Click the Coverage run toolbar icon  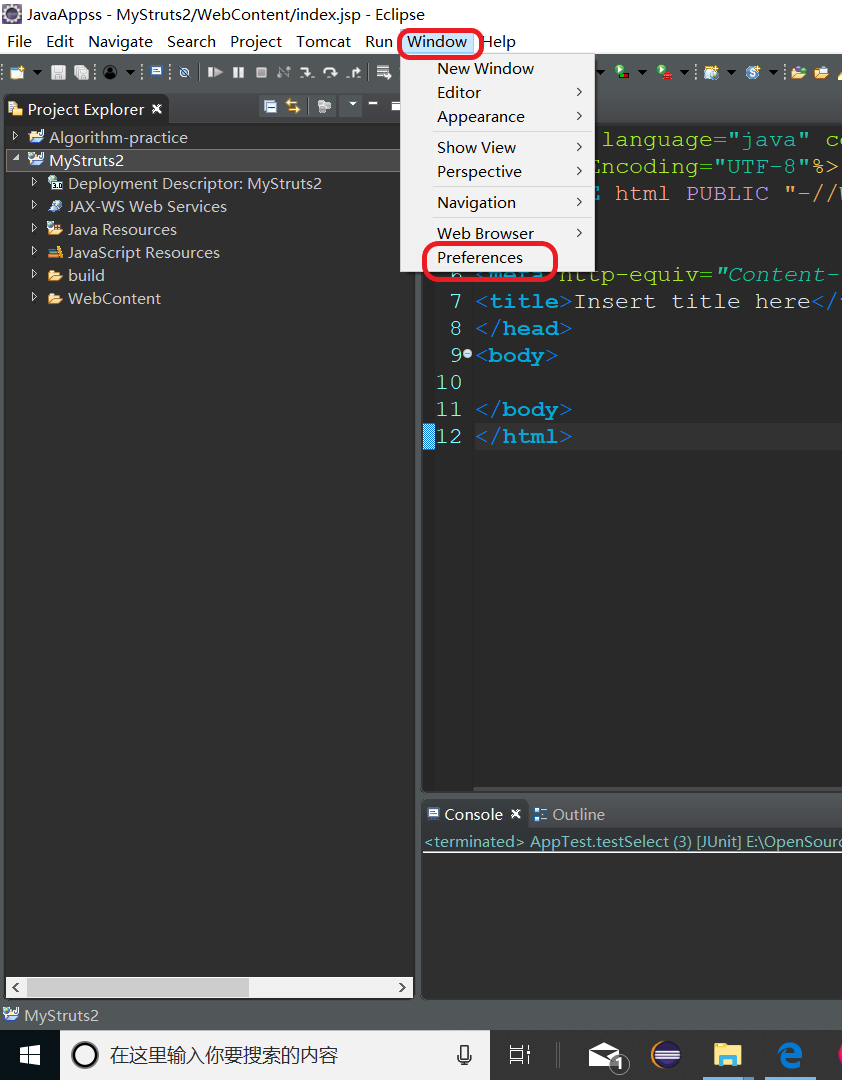(x=622, y=71)
